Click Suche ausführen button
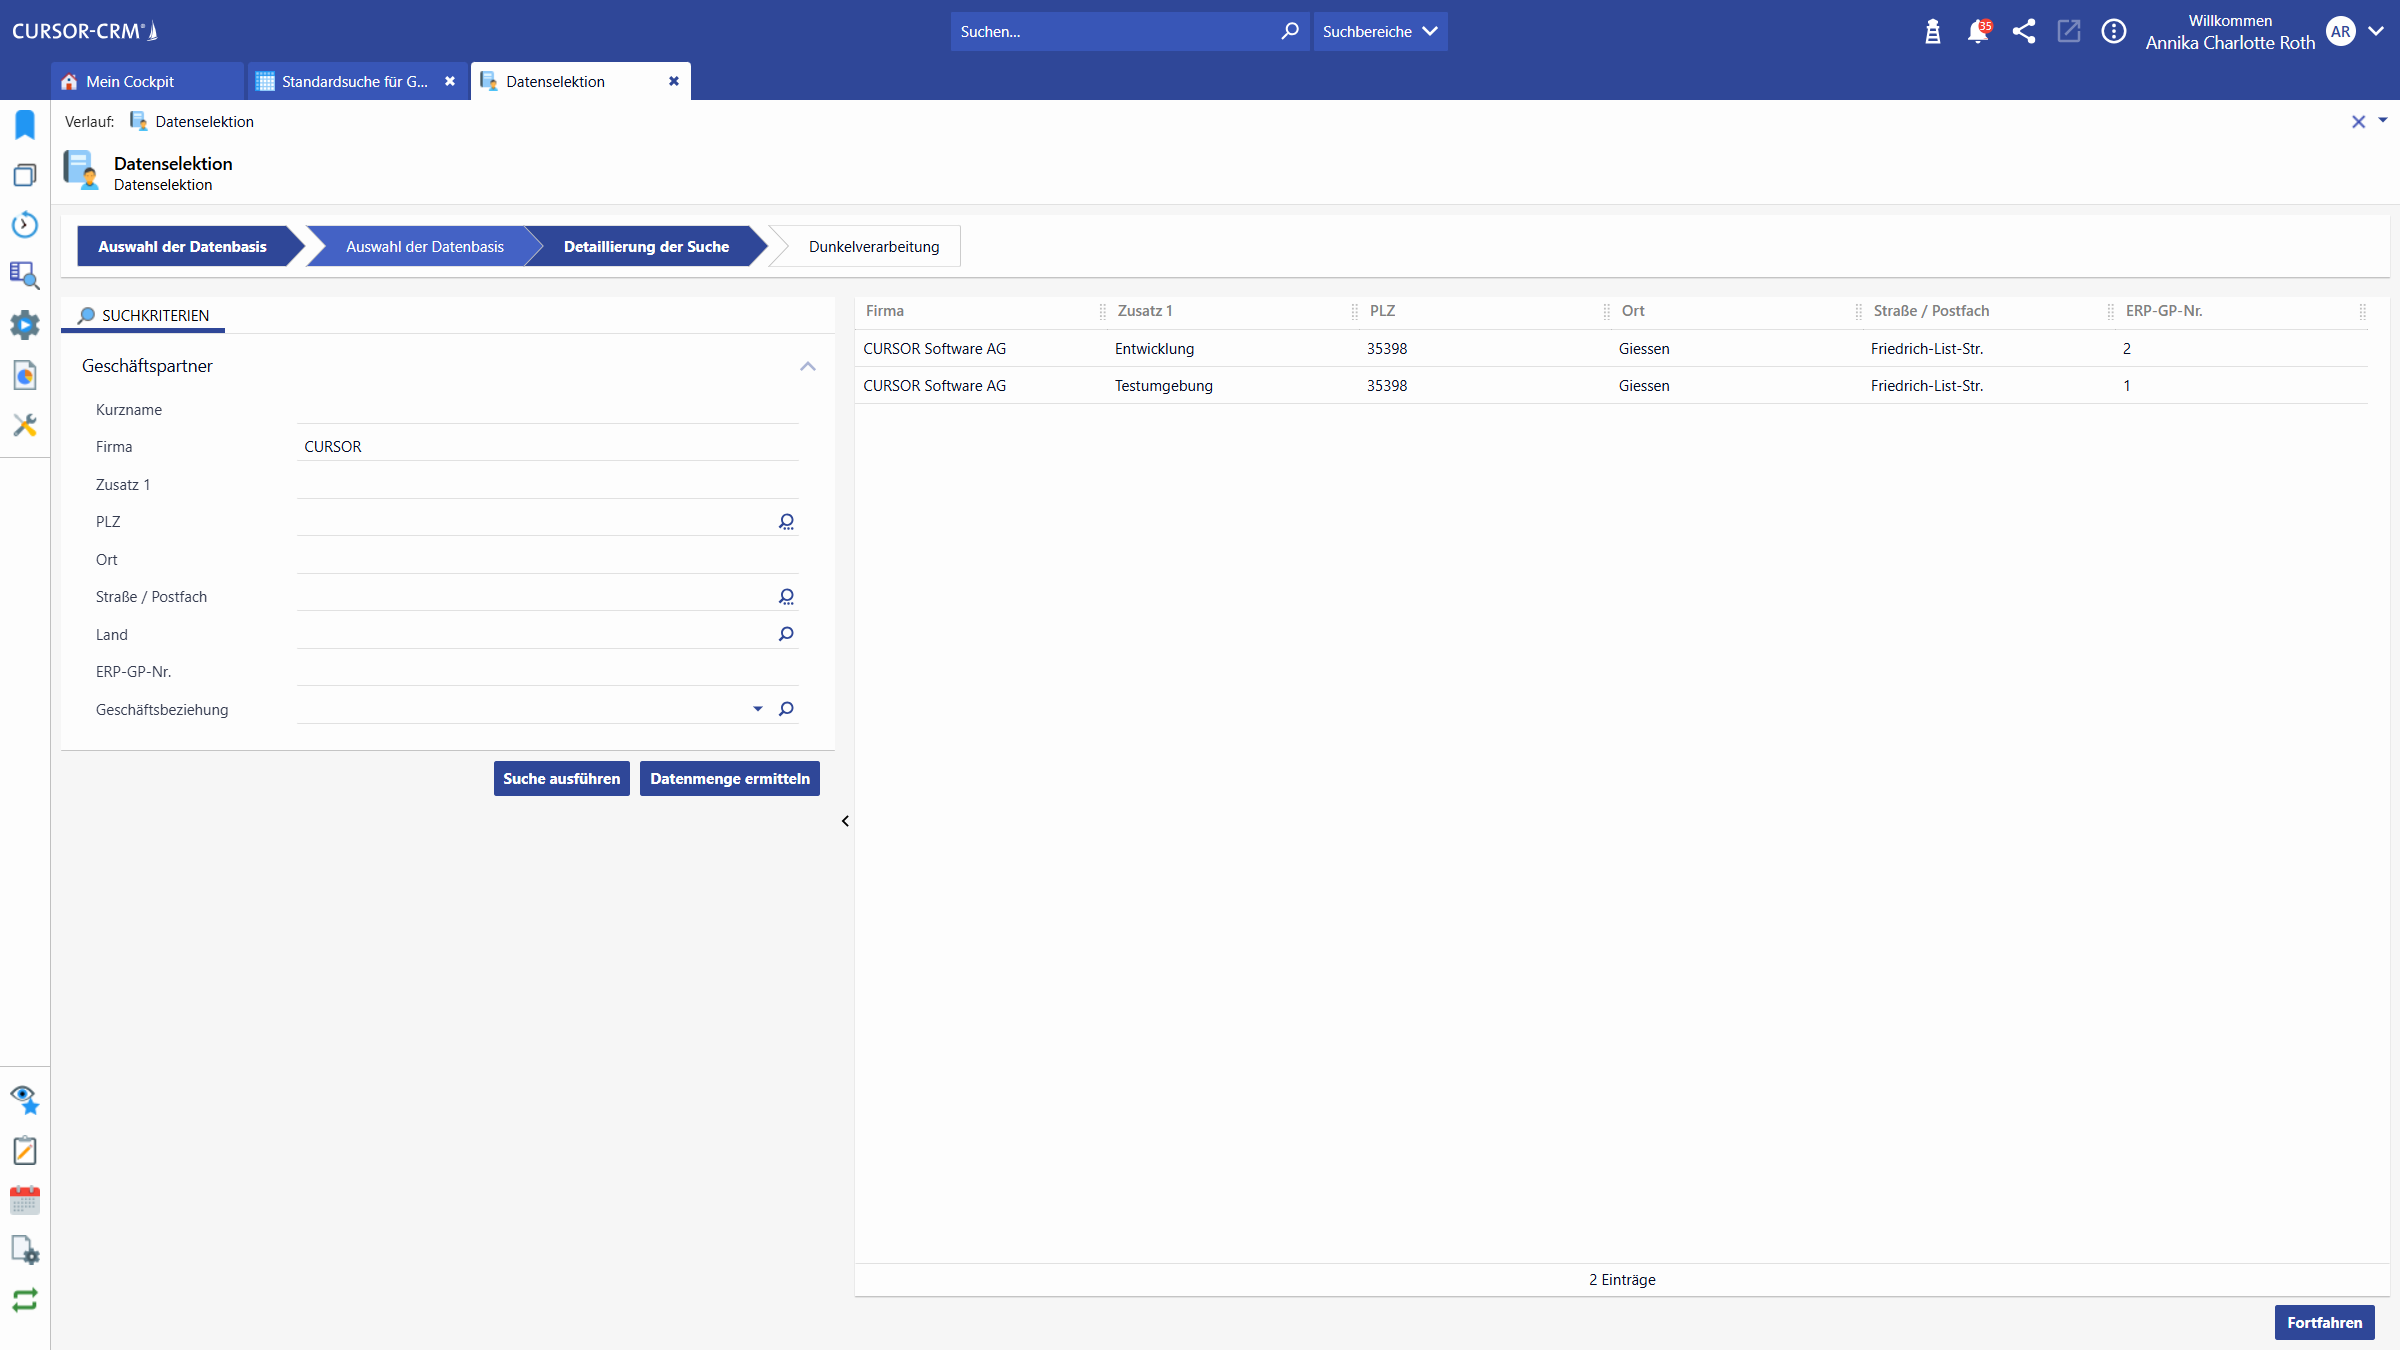This screenshot has height=1350, width=2400. (561, 779)
